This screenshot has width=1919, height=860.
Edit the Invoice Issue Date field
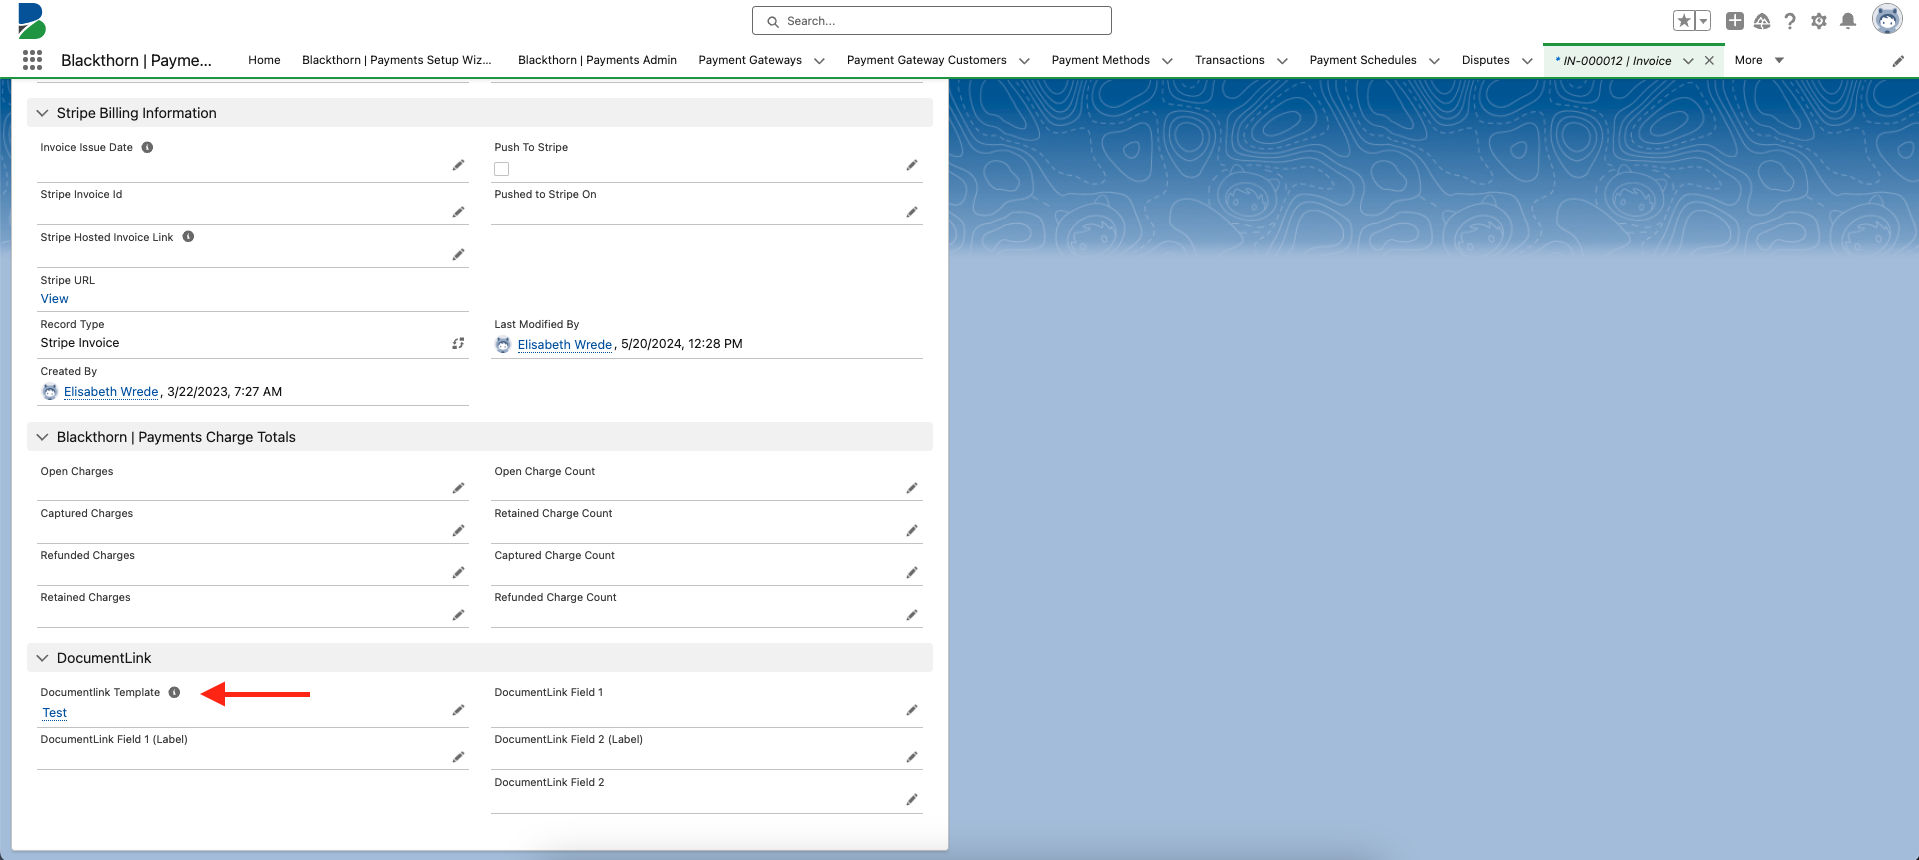coord(458,165)
